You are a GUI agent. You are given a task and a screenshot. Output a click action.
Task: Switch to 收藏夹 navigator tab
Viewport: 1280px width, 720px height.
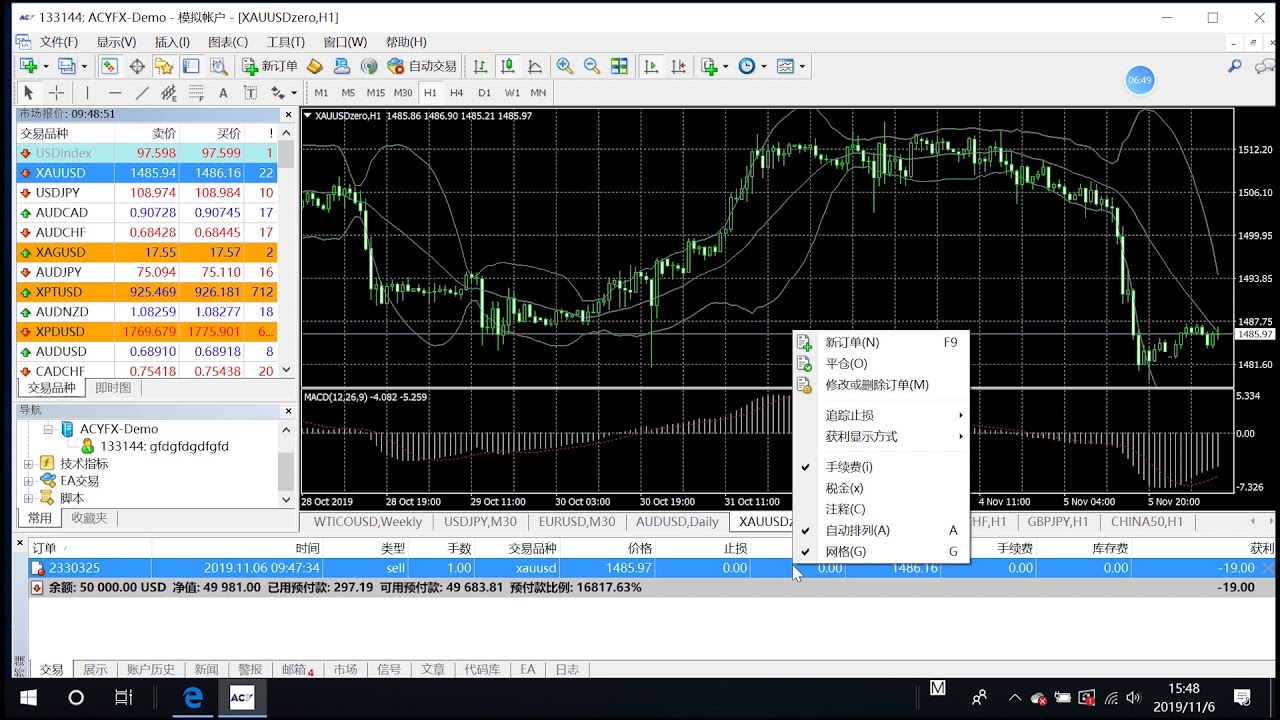(89, 518)
